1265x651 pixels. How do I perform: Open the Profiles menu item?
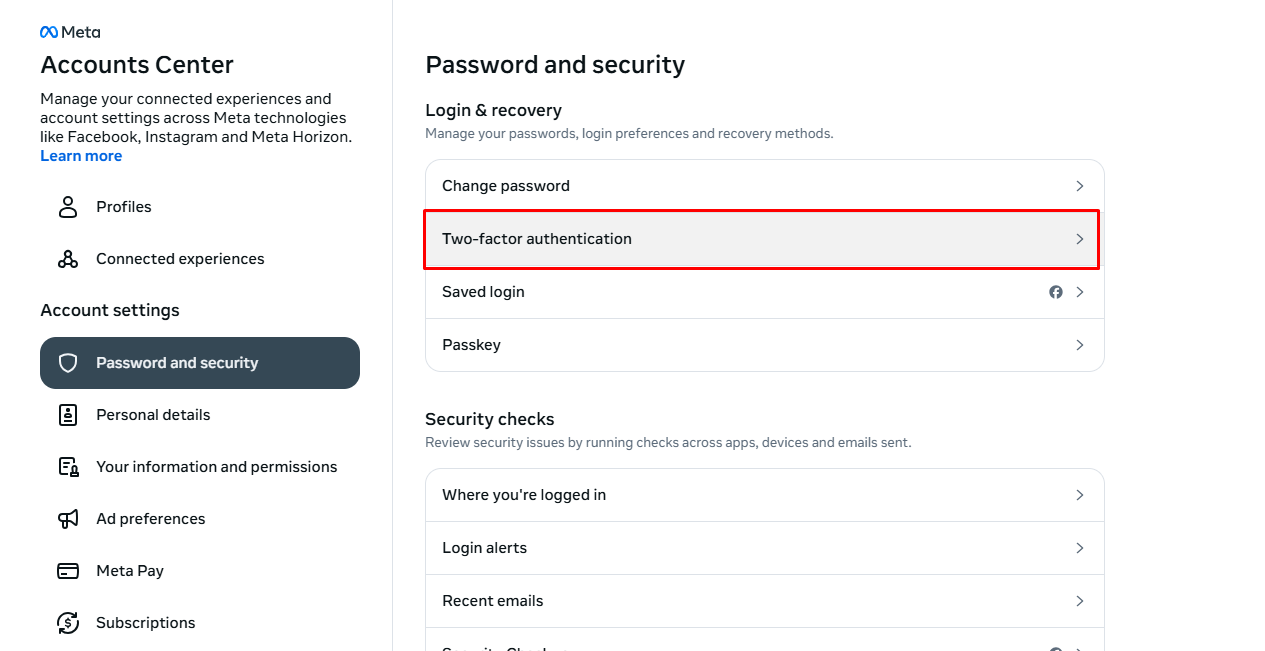pyautogui.click(x=124, y=207)
